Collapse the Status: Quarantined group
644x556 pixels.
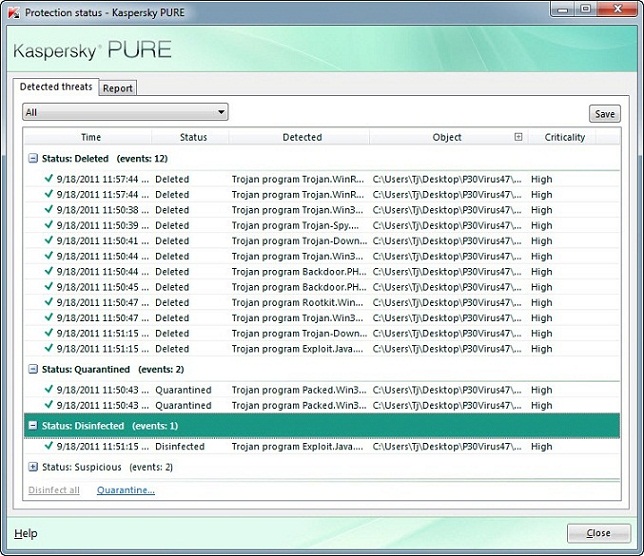32,369
